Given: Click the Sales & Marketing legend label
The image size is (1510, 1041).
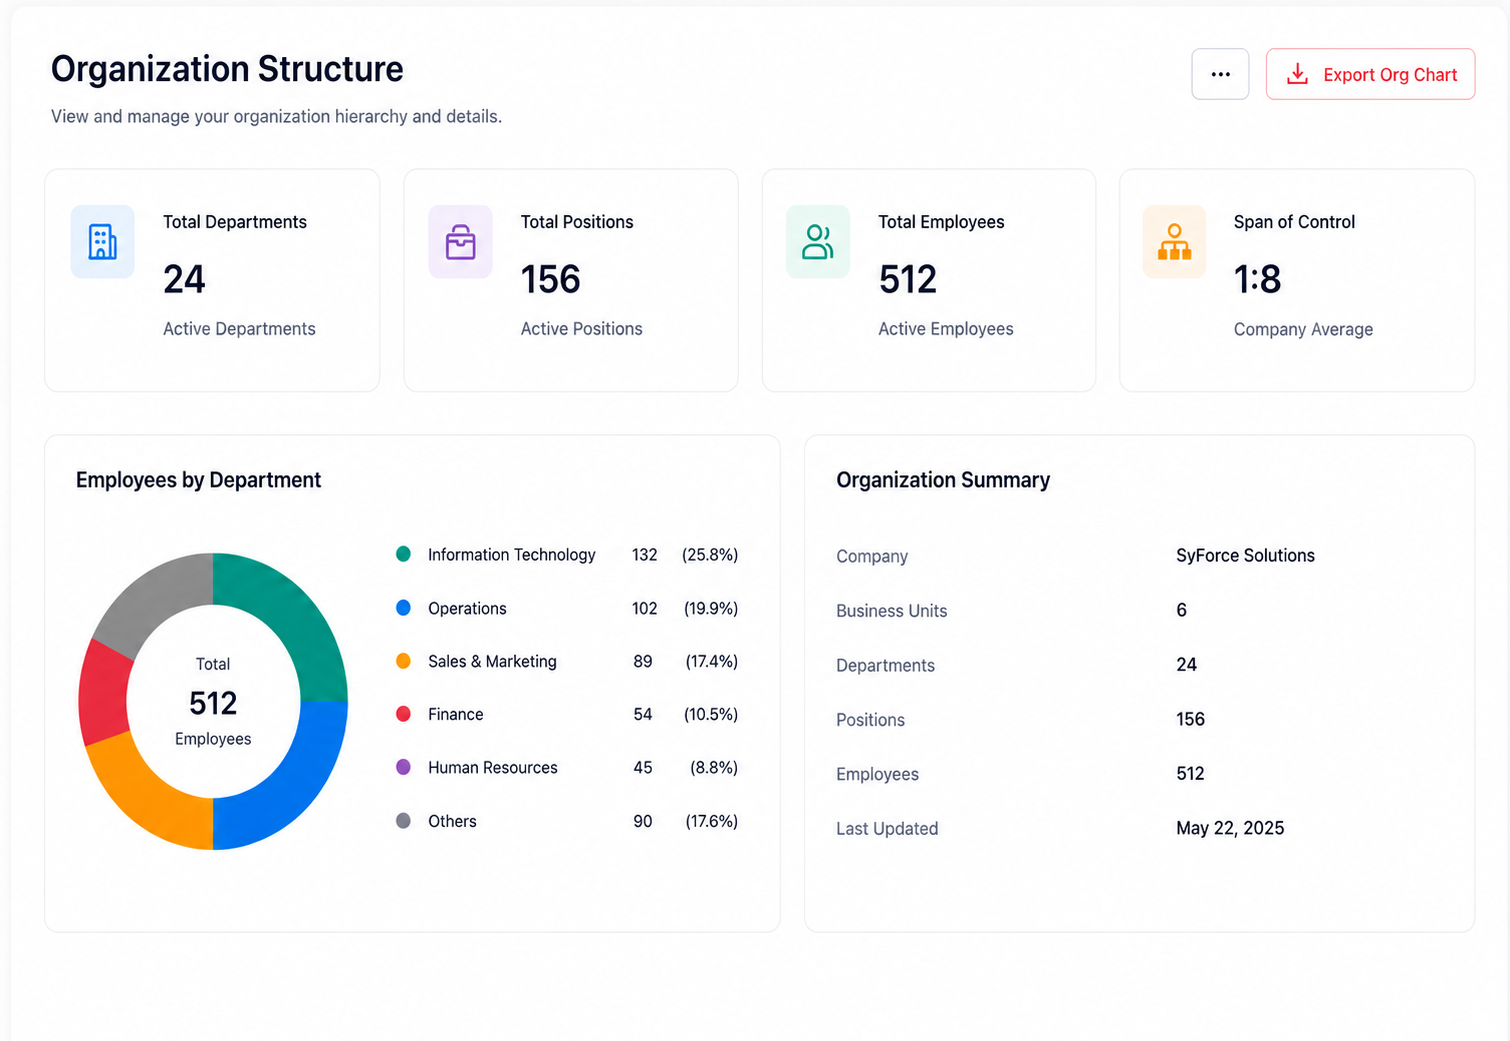Looking at the screenshot, I should tap(492, 661).
